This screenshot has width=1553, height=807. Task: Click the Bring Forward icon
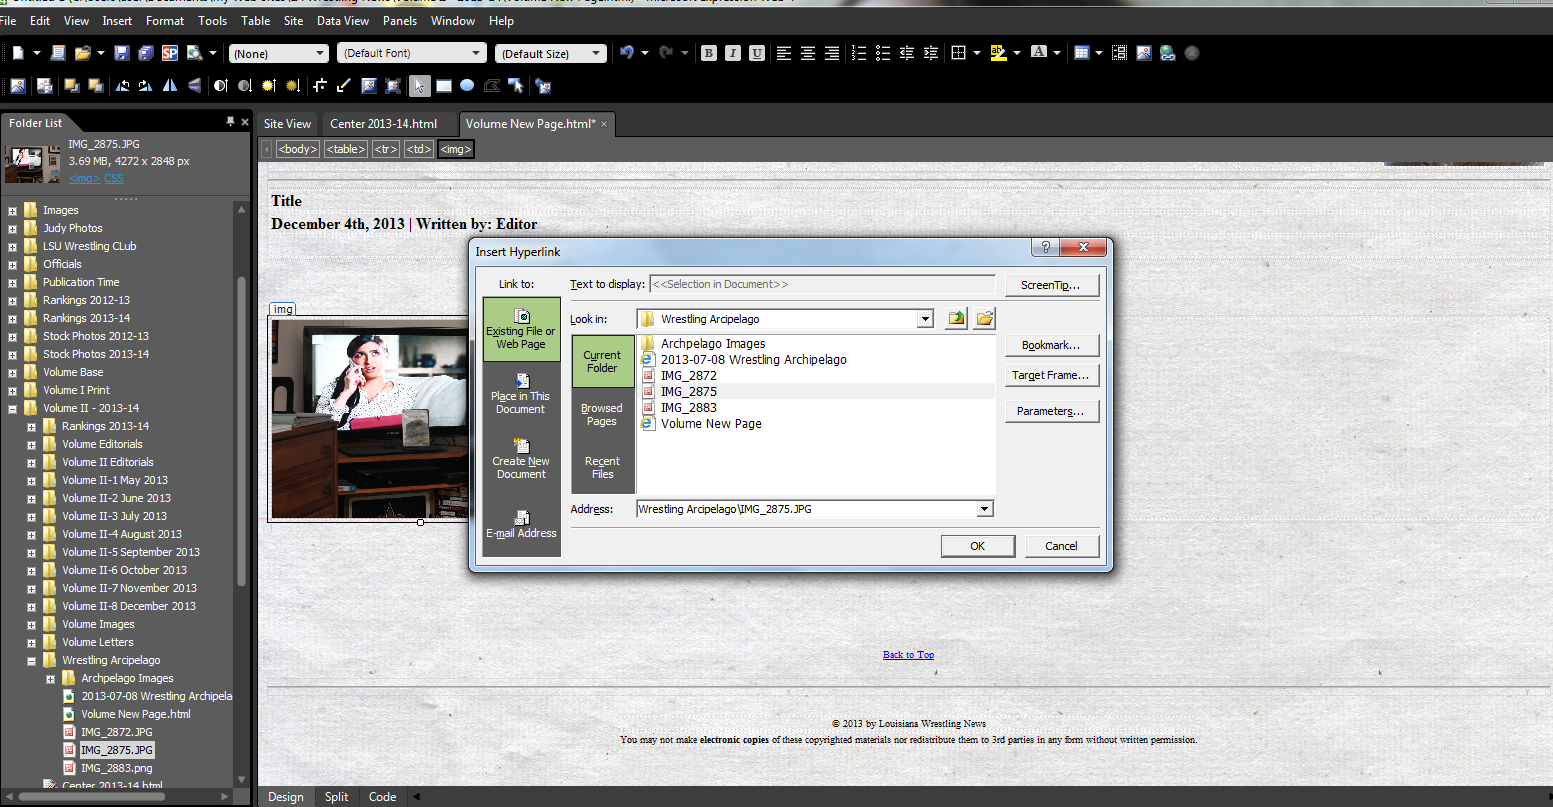point(72,86)
